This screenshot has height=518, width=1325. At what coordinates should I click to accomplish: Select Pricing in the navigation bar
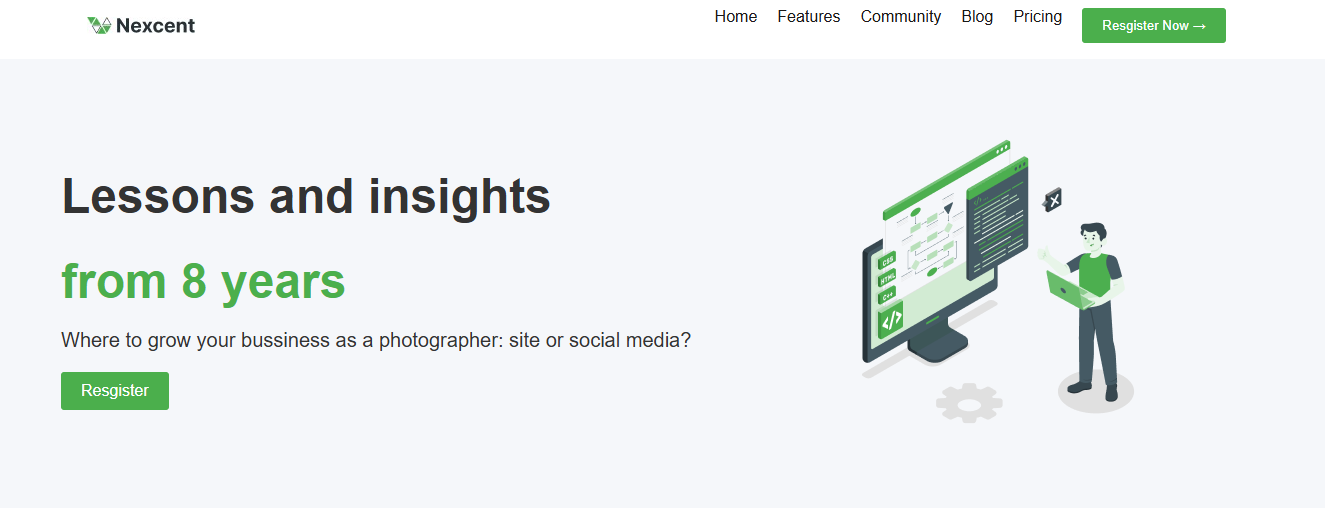1038,17
